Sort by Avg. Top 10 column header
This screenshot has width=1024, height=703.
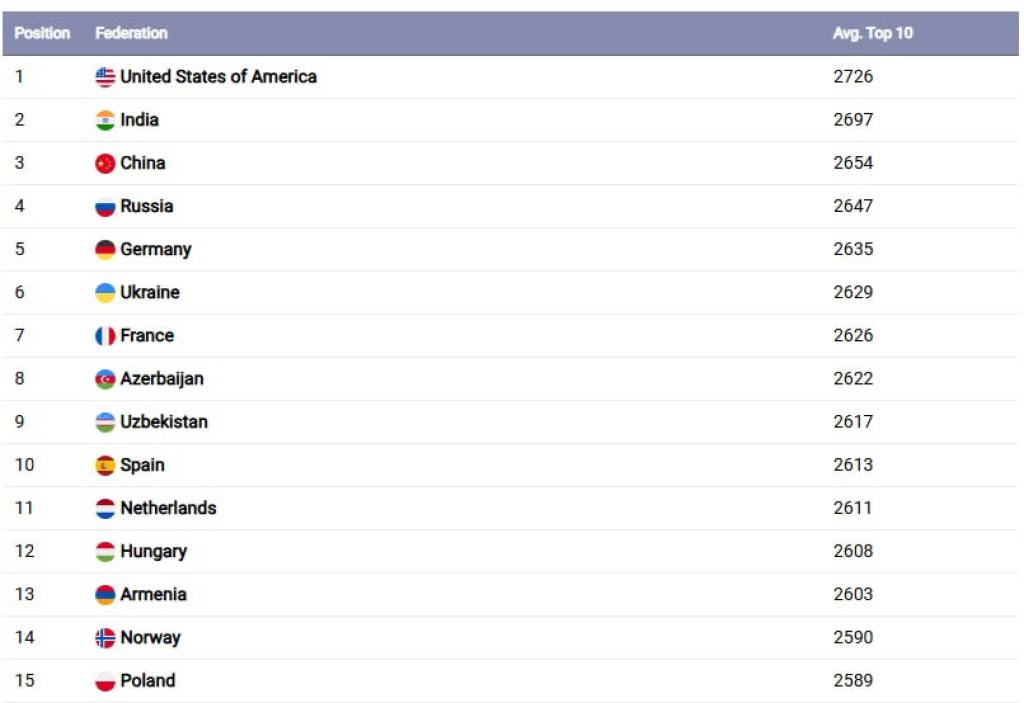[x=872, y=33]
